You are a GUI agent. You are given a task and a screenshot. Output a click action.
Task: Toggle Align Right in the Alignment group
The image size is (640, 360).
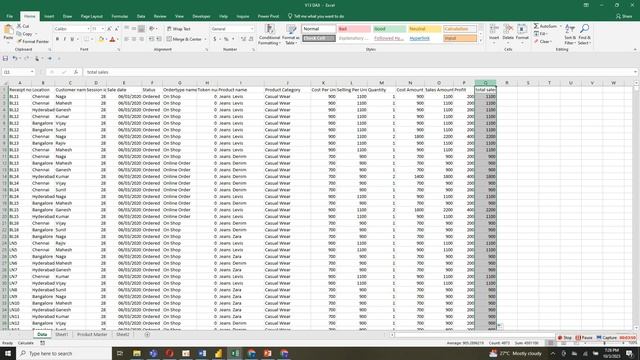(142, 39)
